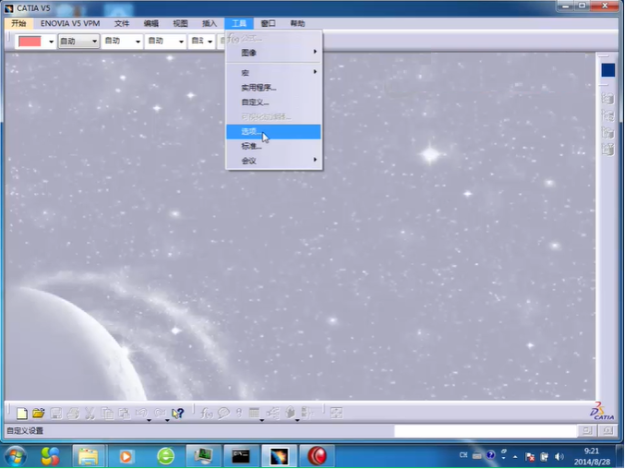
Task: Create a new document with New icon
Action: [22, 413]
